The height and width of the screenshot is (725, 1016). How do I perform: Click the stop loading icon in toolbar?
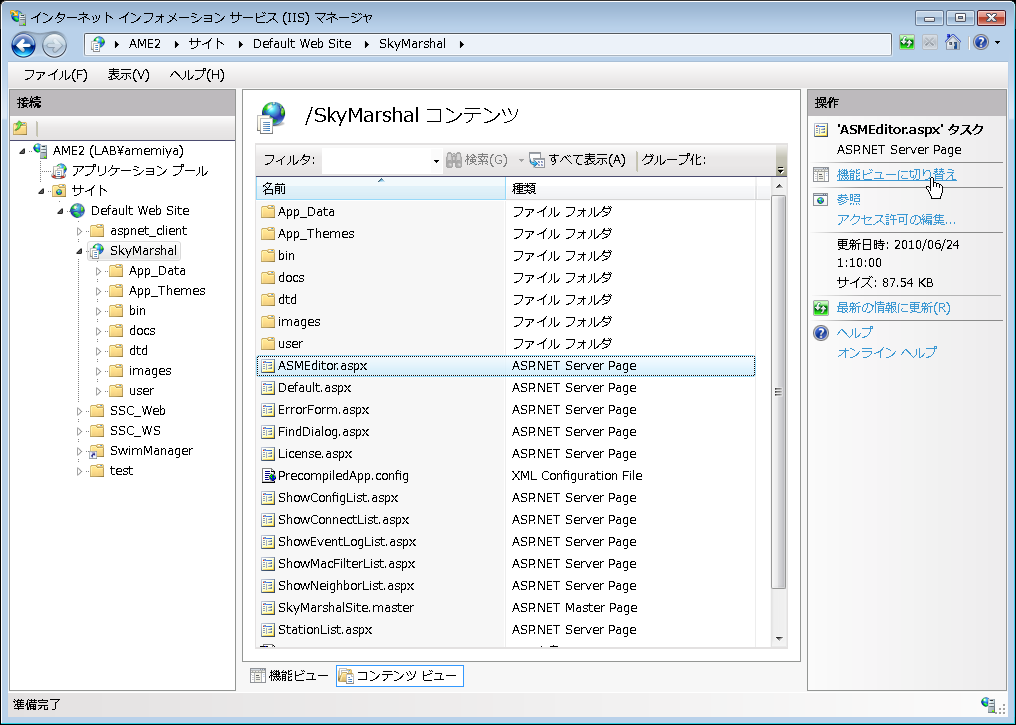click(929, 43)
